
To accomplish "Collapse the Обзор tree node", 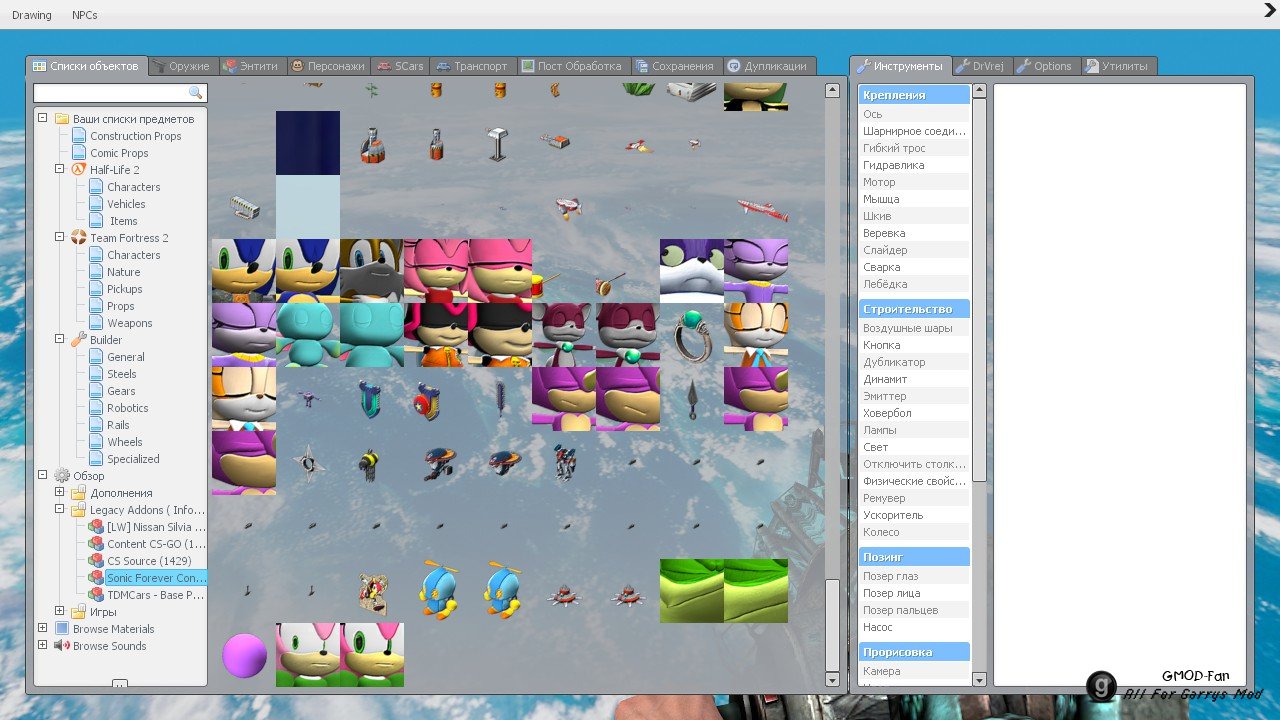I will point(42,475).
